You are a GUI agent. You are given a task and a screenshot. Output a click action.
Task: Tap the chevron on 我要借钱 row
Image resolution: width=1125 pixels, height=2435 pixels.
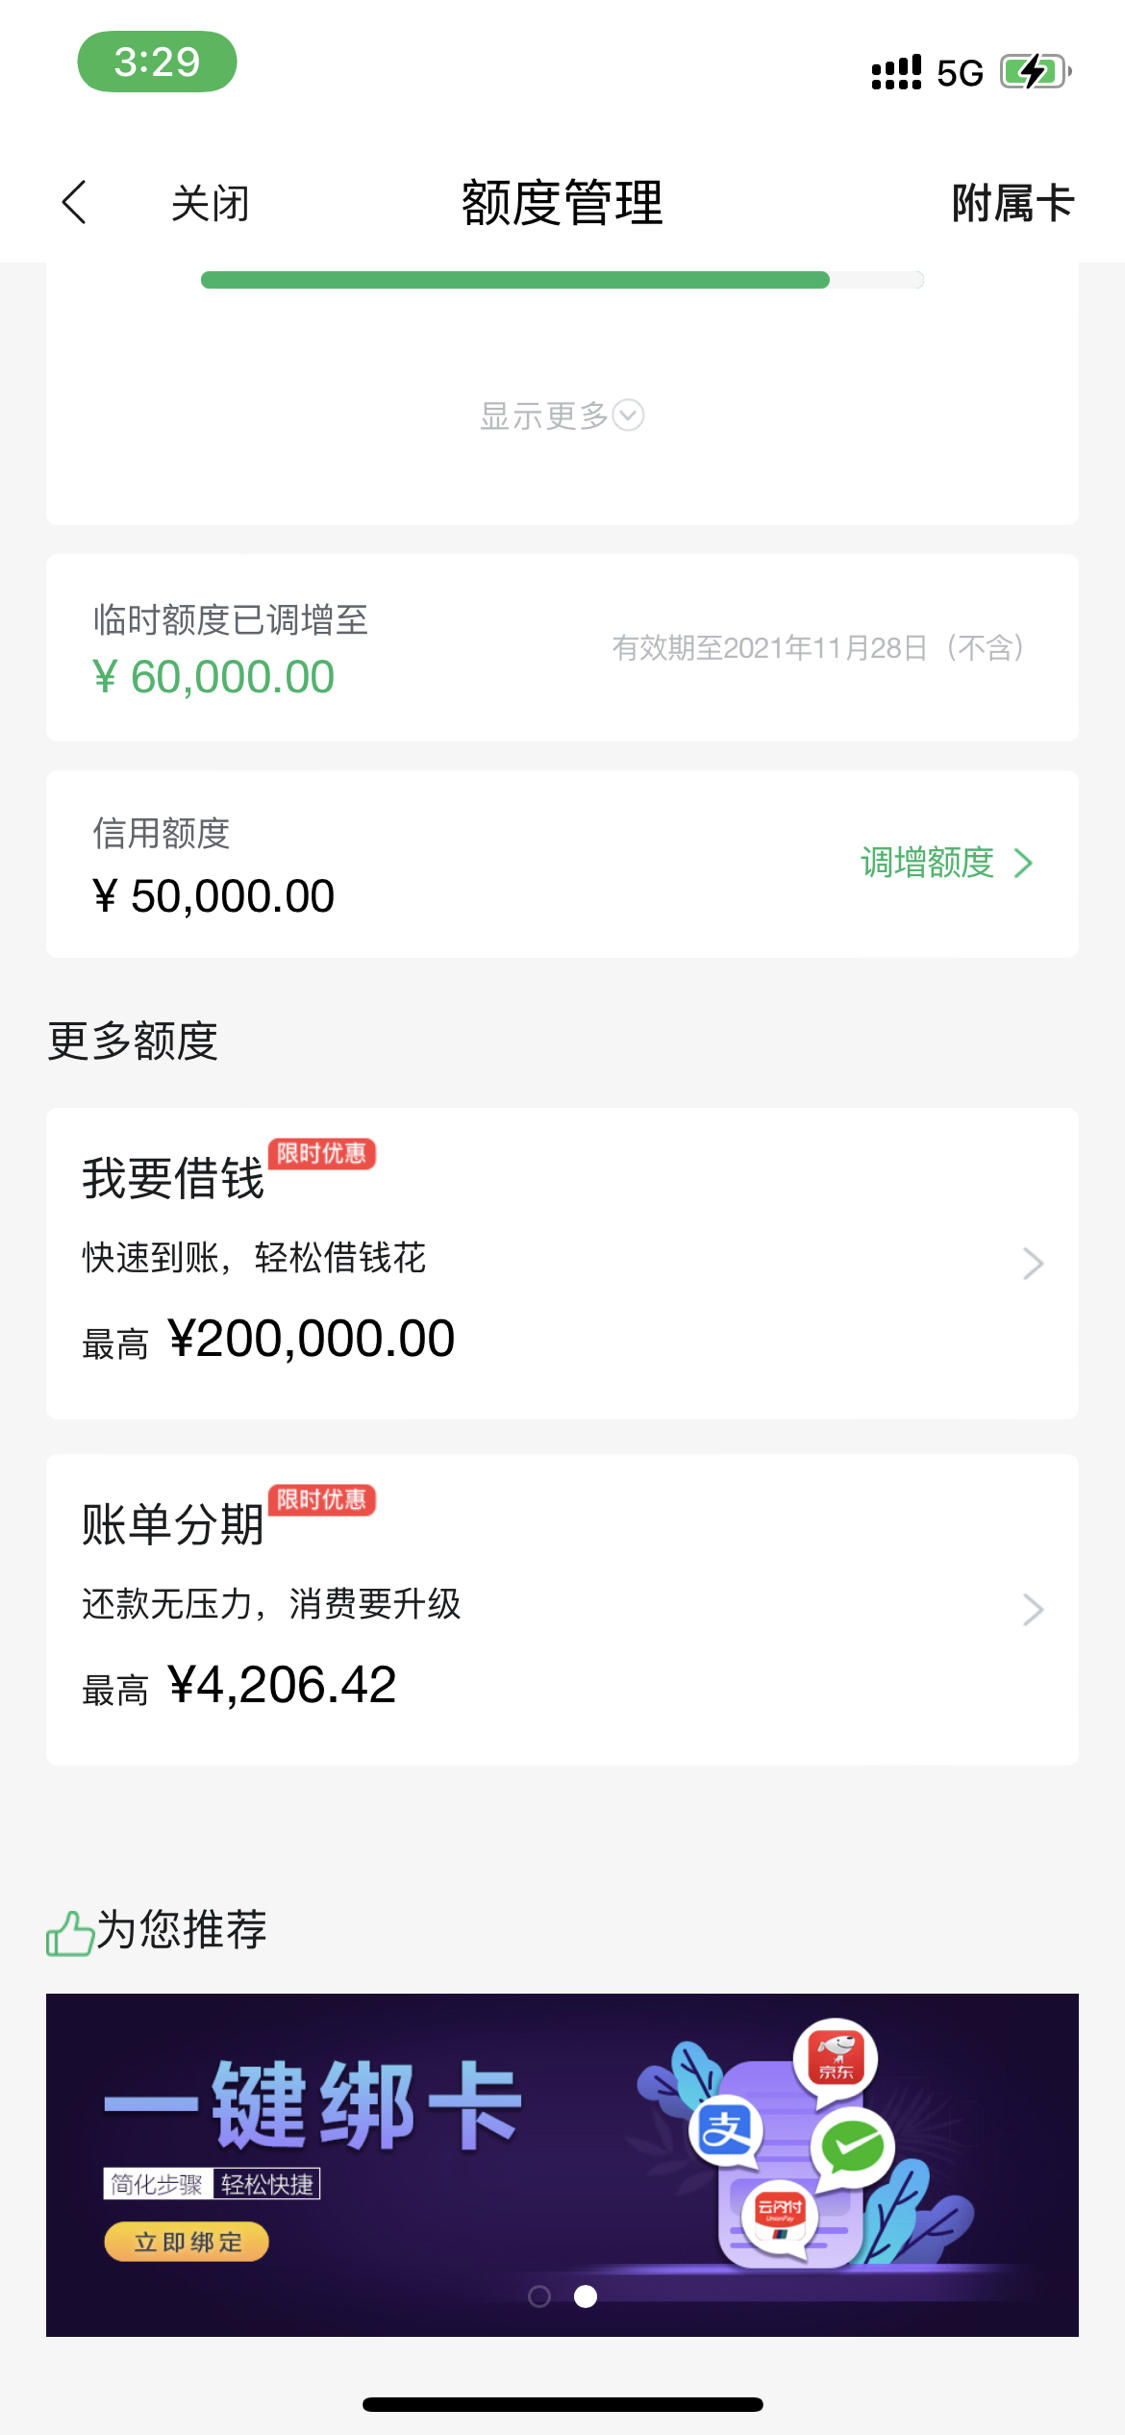point(1033,1264)
